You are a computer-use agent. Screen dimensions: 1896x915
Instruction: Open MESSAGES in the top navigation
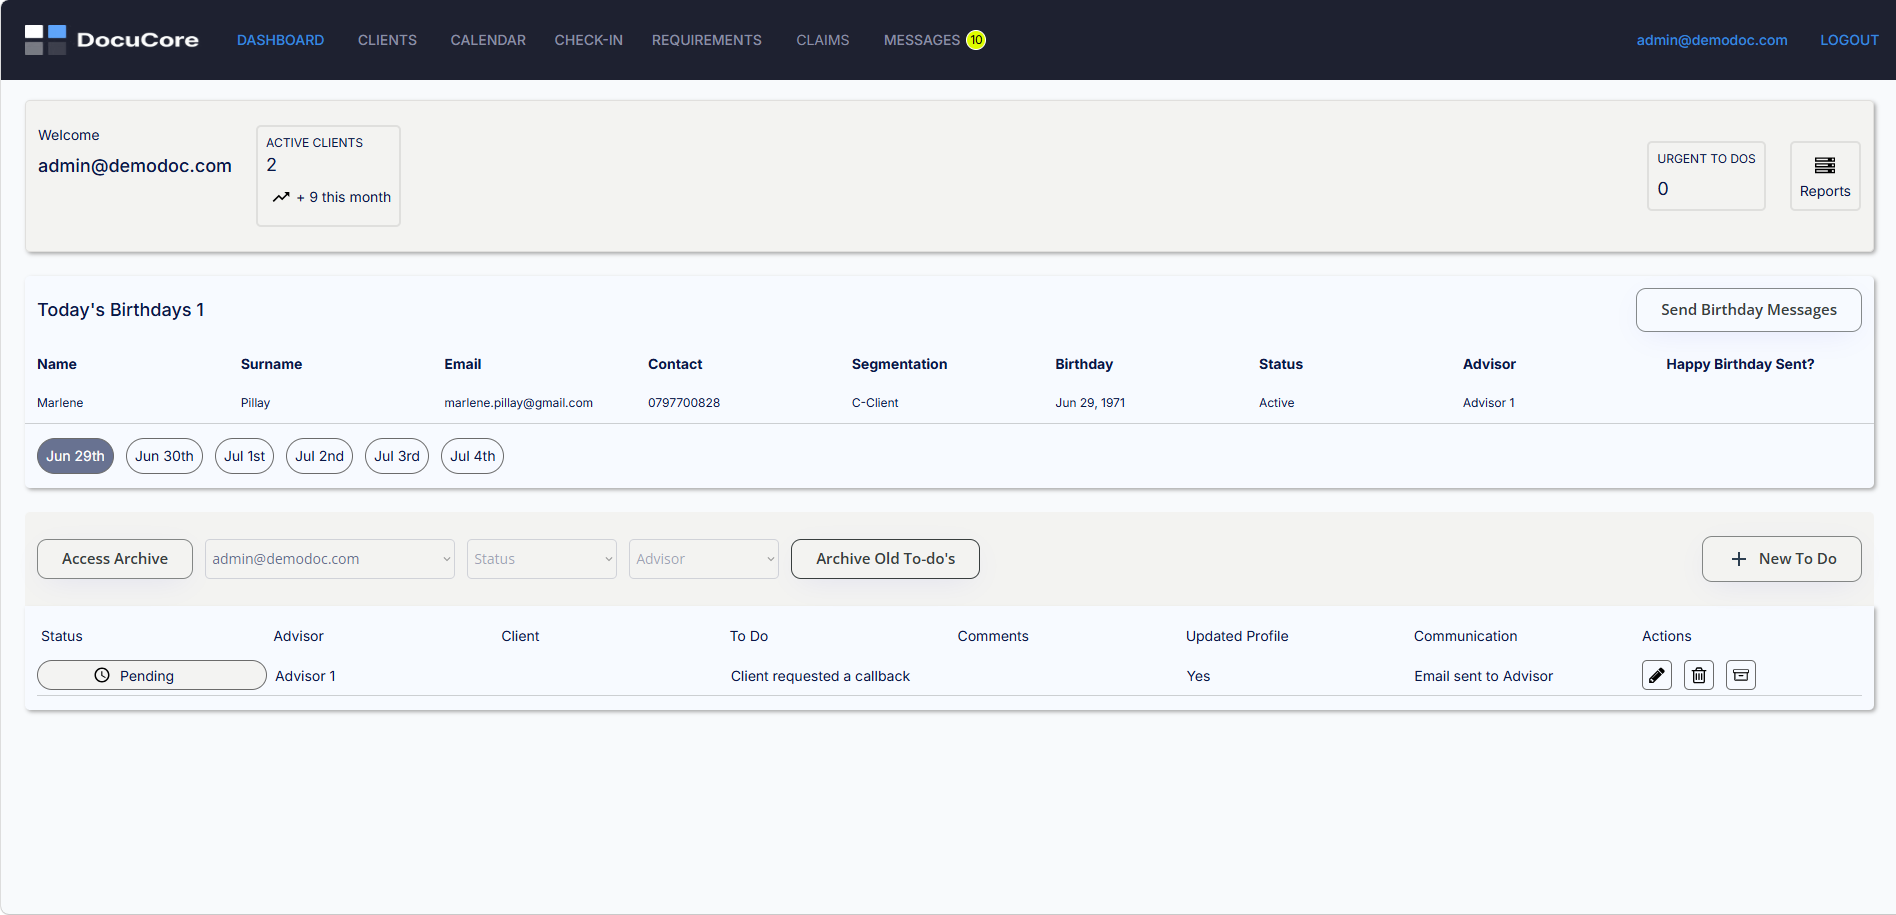coord(922,40)
